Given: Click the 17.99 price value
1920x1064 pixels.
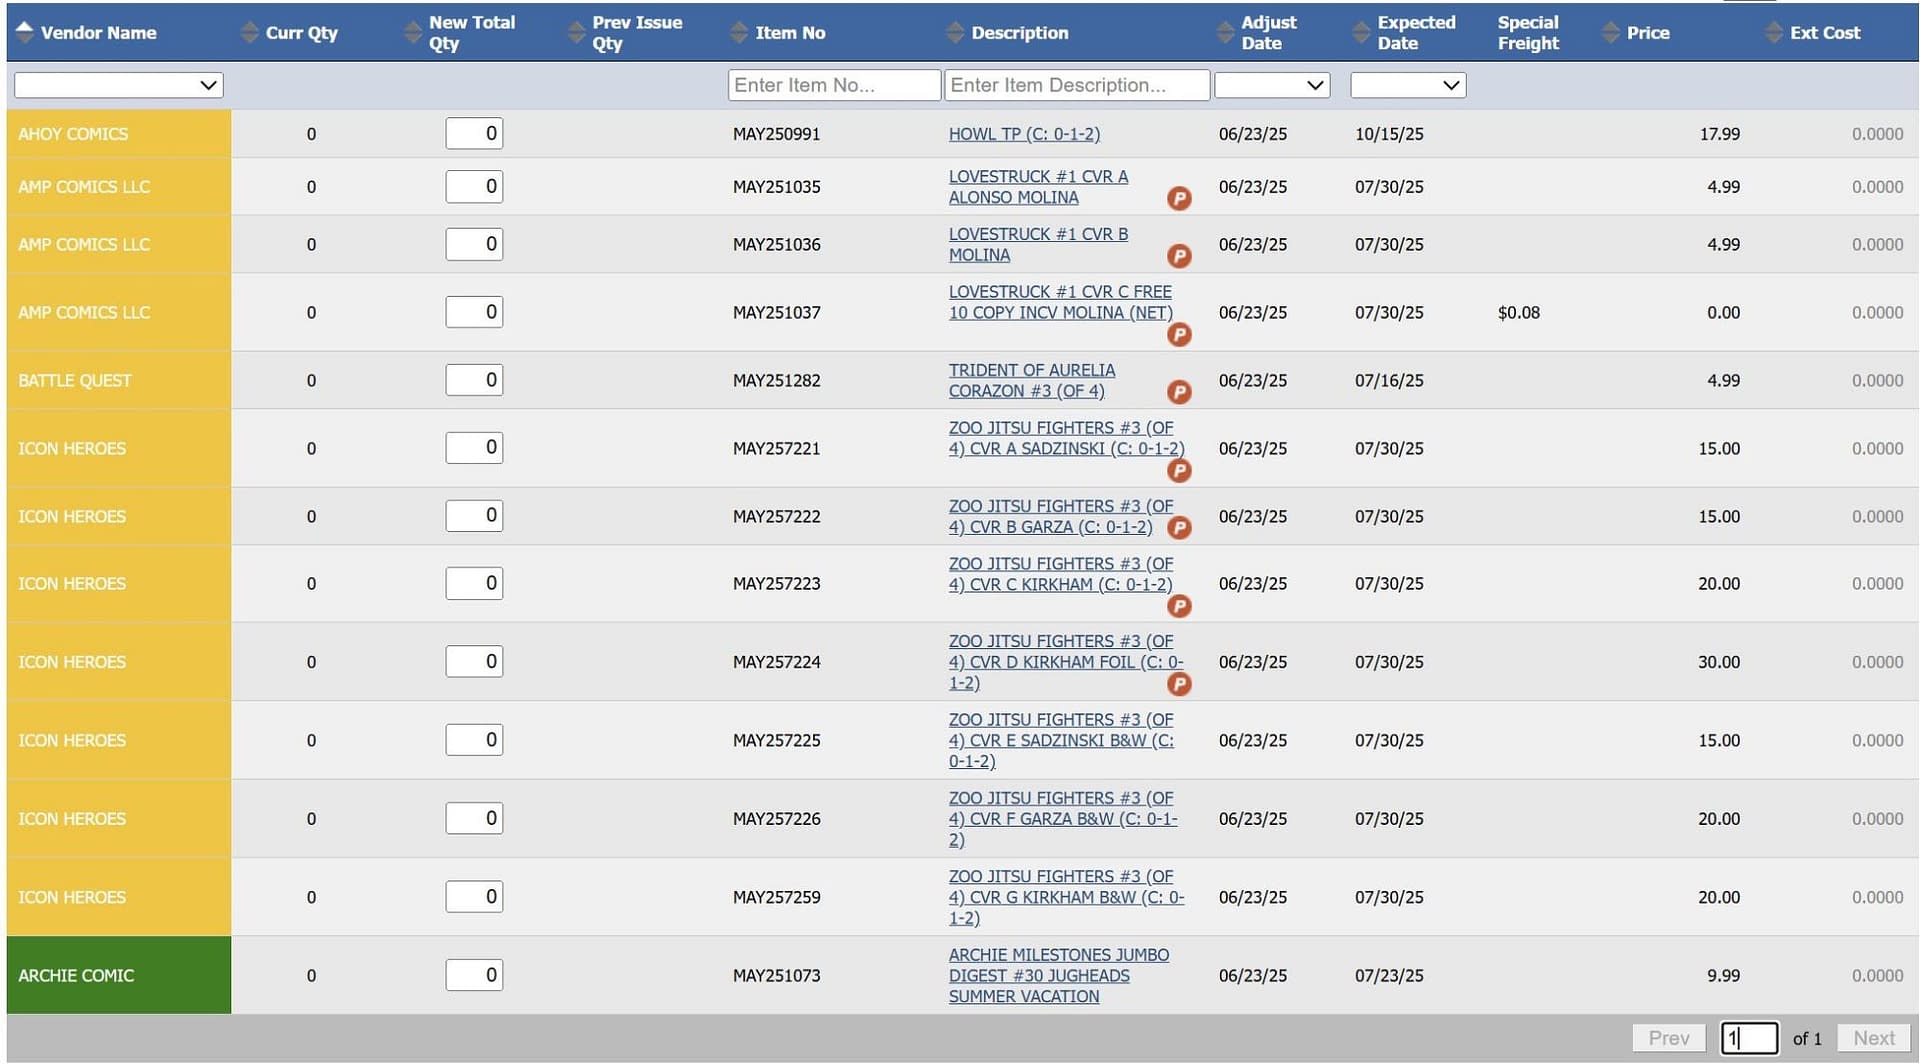Looking at the screenshot, I should point(1719,134).
